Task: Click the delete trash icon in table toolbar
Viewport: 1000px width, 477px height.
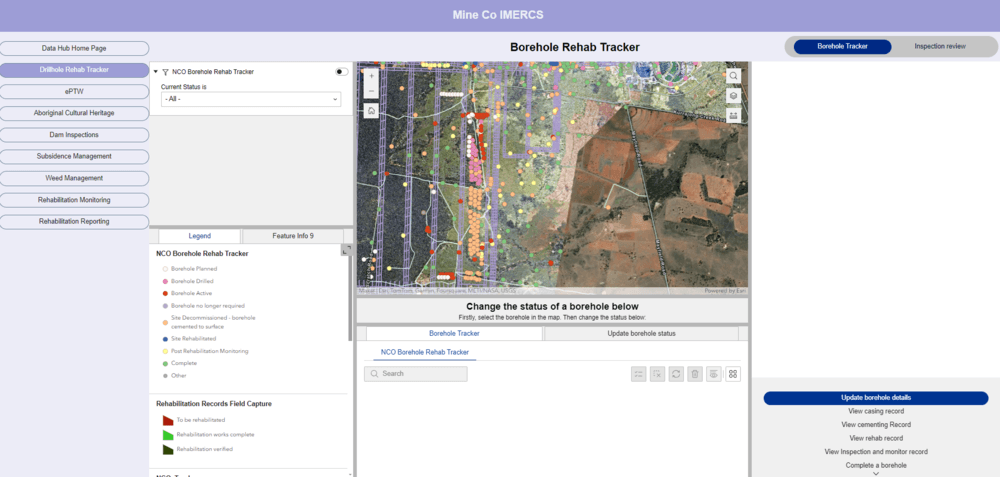Action: pyautogui.click(x=695, y=374)
